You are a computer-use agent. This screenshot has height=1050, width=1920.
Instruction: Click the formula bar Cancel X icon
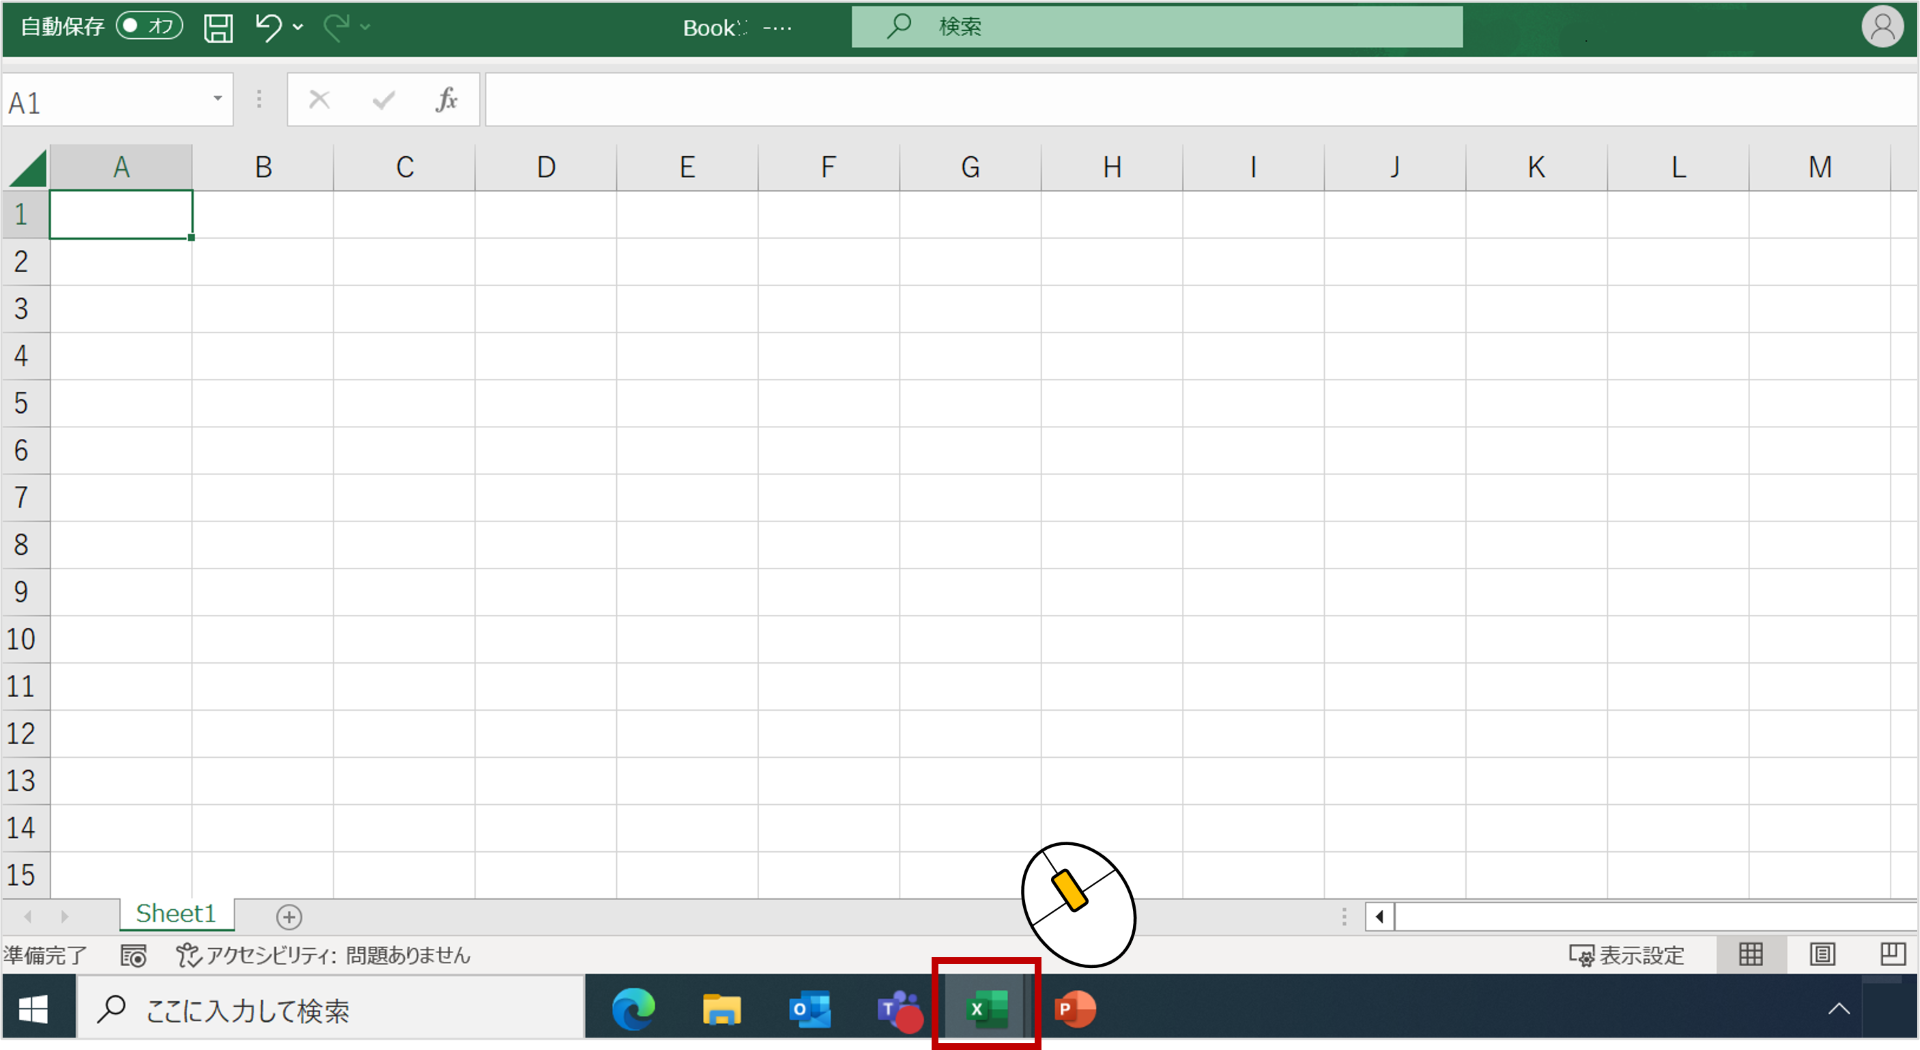pyautogui.click(x=319, y=100)
